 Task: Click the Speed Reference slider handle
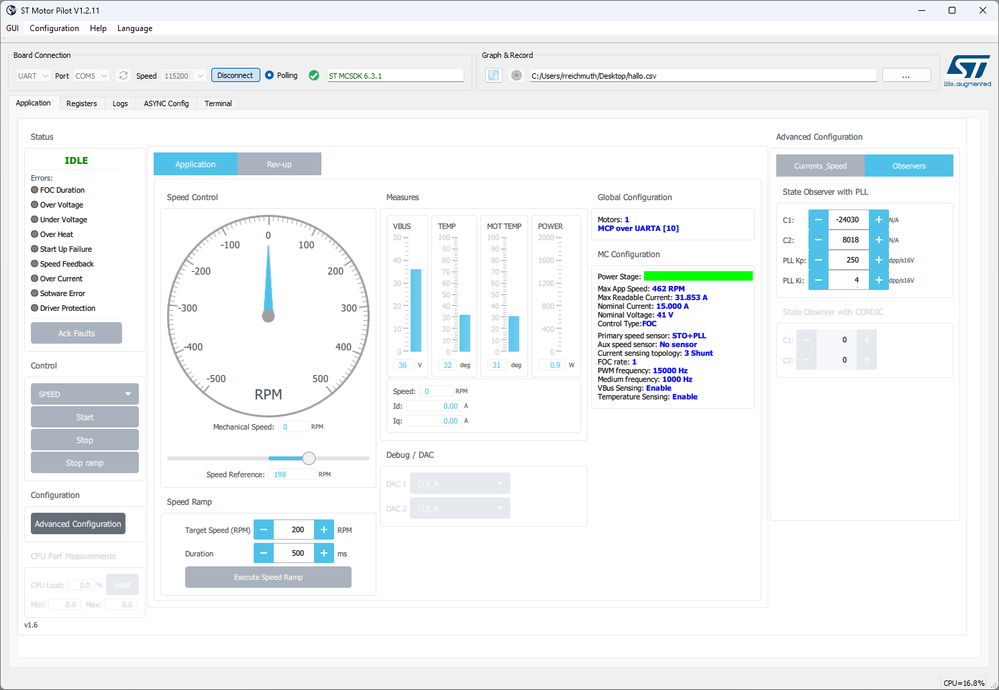309,458
